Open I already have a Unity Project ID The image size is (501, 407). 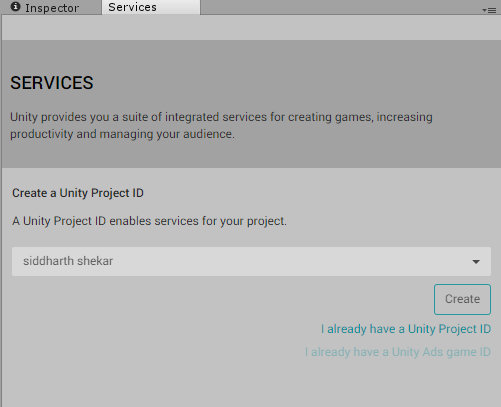click(x=406, y=329)
